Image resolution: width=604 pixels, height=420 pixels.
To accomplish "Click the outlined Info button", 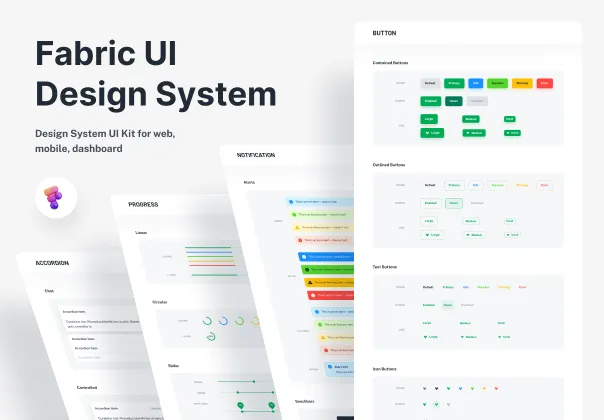I will [x=476, y=185].
